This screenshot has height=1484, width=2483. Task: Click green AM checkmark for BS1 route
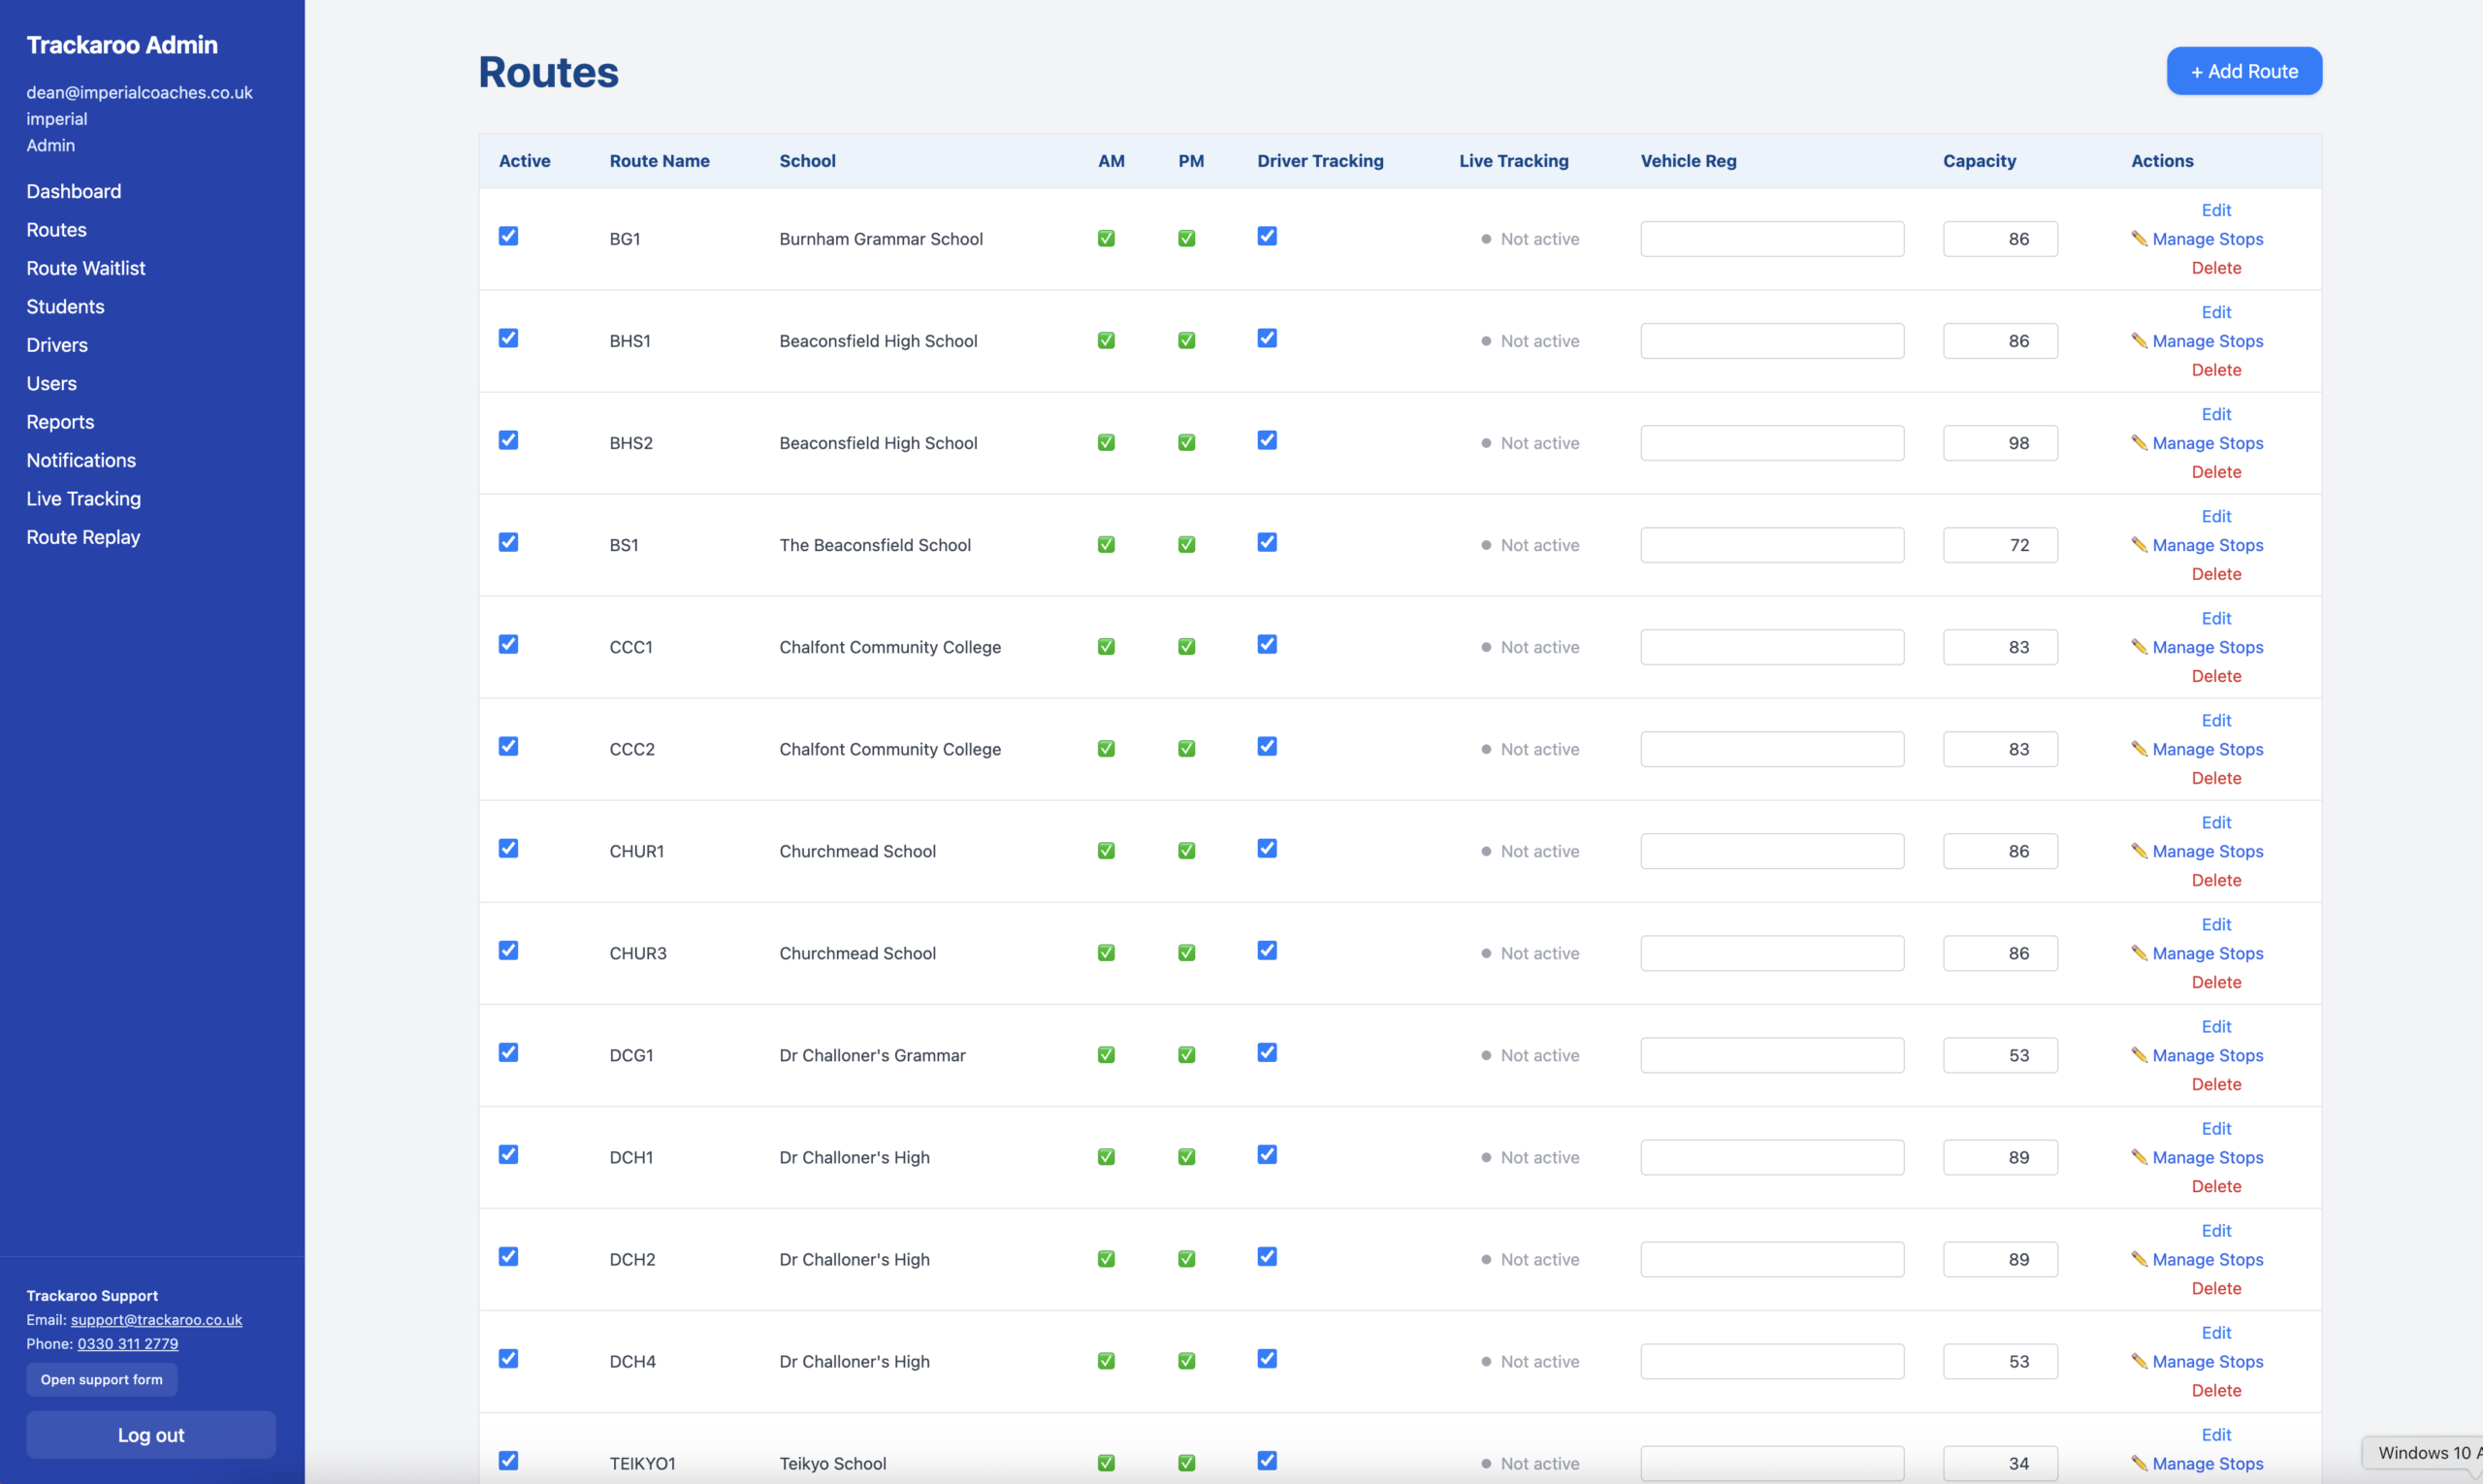click(1106, 545)
